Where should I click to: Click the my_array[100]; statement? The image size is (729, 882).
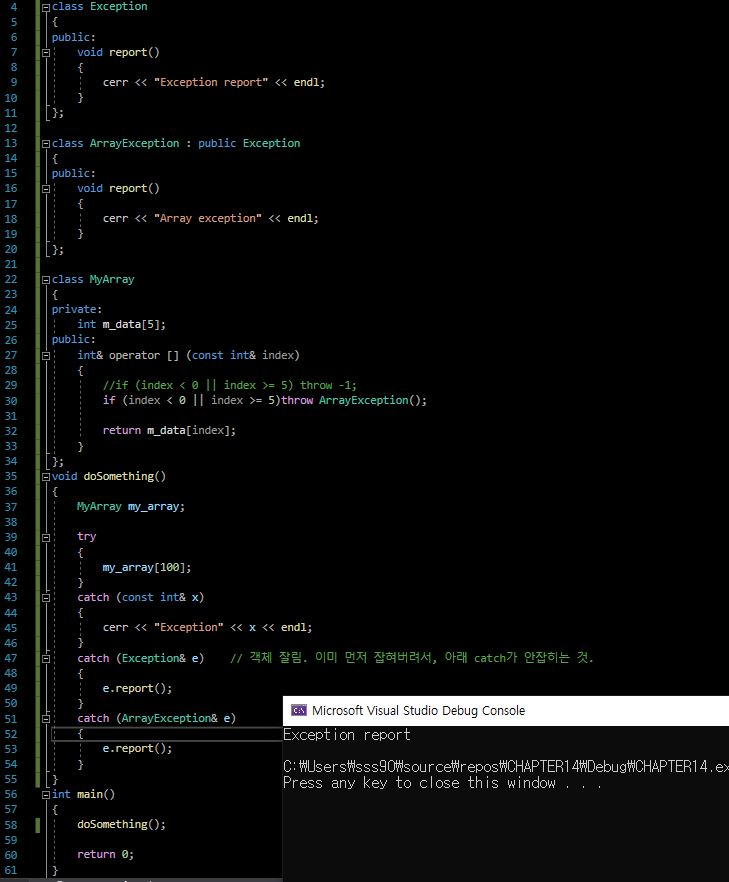147,567
